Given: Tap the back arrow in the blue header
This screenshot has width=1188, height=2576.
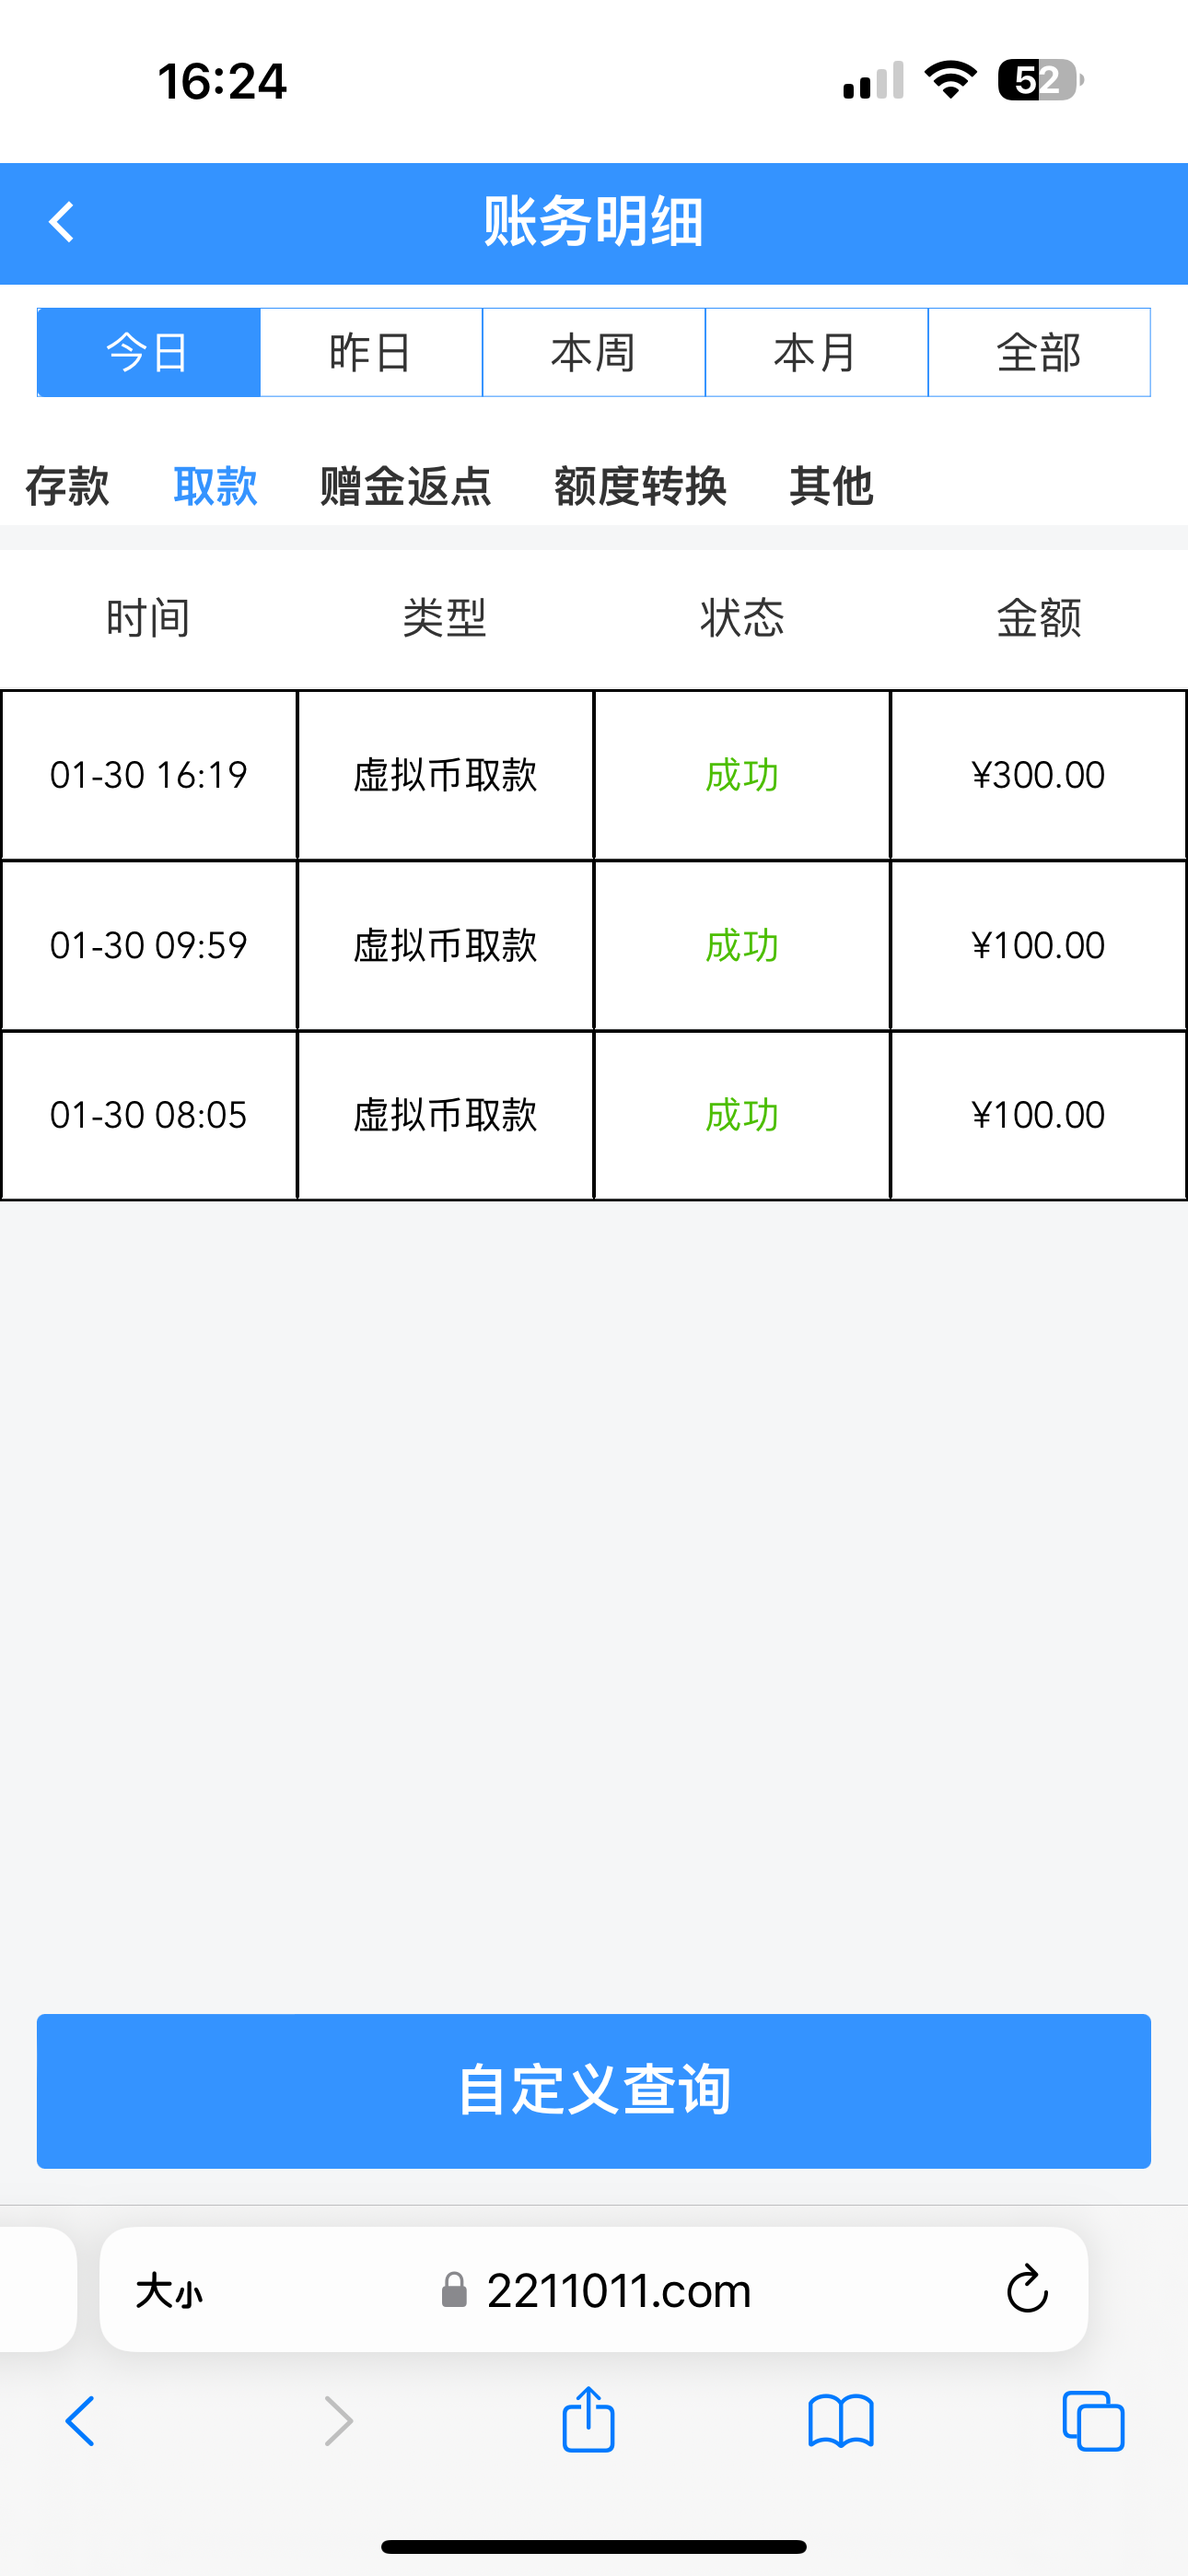Looking at the screenshot, I should 62,222.
